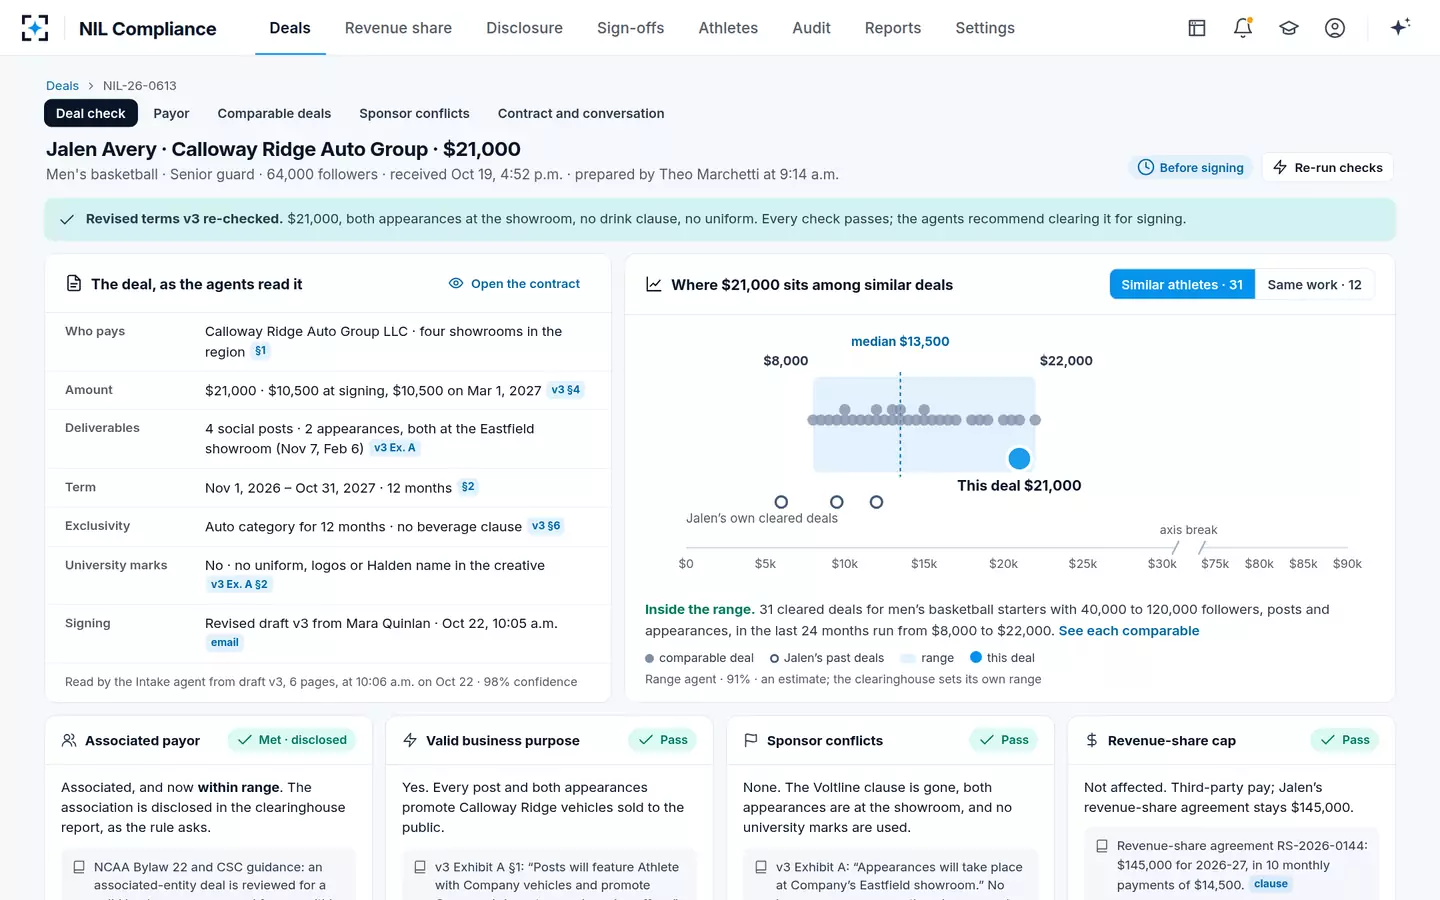Click the citation icon beside 'Posts will feature Athlete' quote
This screenshot has height=900, width=1440.
point(420,867)
